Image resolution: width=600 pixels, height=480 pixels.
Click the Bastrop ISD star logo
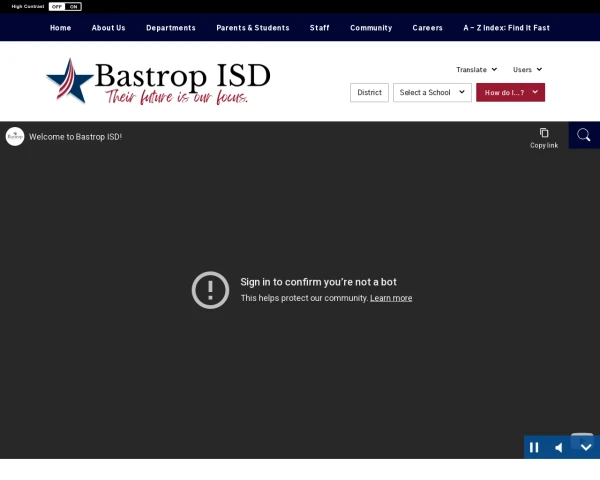(70, 81)
